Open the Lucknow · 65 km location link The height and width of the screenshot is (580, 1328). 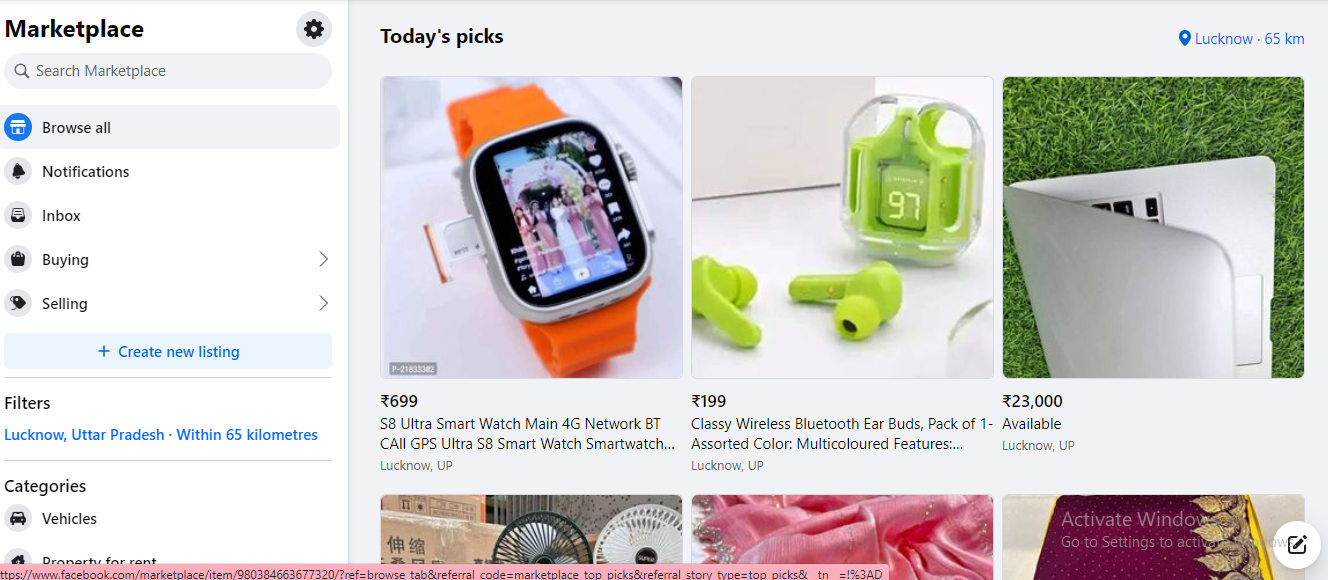pyautogui.click(x=1242, y=39)
